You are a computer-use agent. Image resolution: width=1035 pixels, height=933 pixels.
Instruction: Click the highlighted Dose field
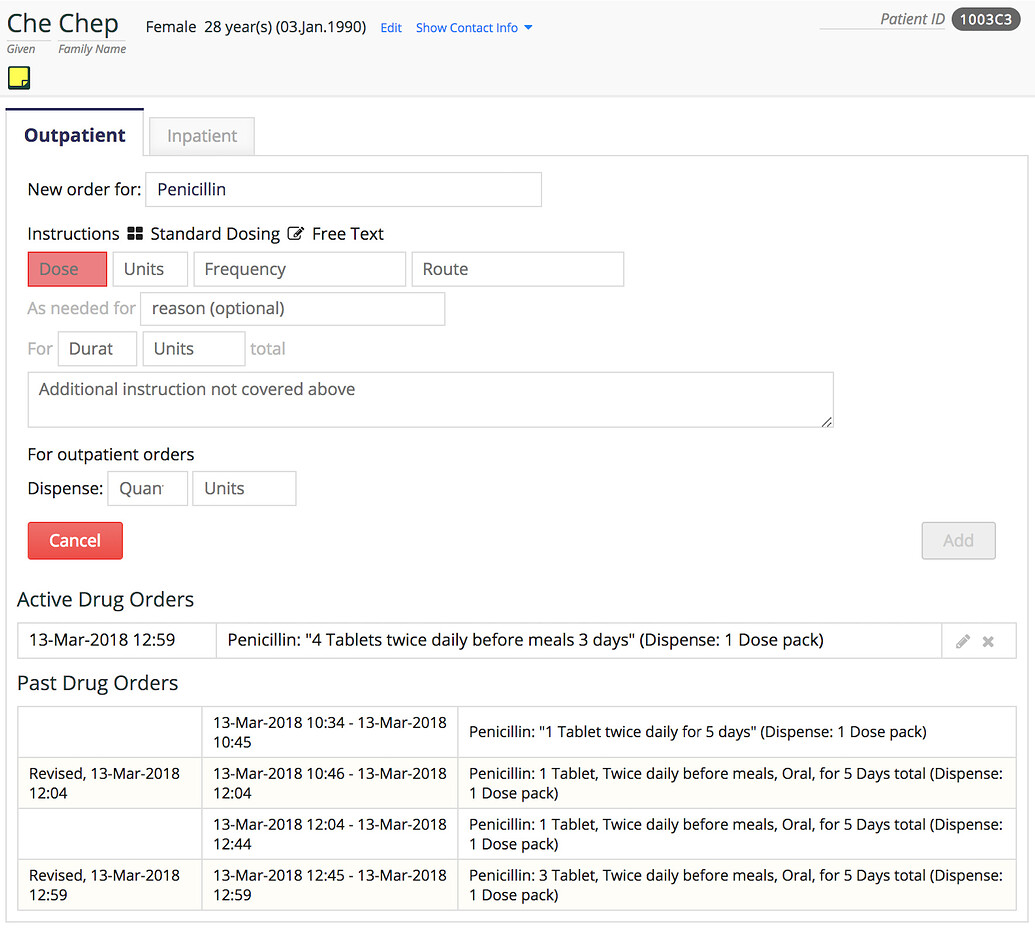pyautogui.click(x=67, y=269)
